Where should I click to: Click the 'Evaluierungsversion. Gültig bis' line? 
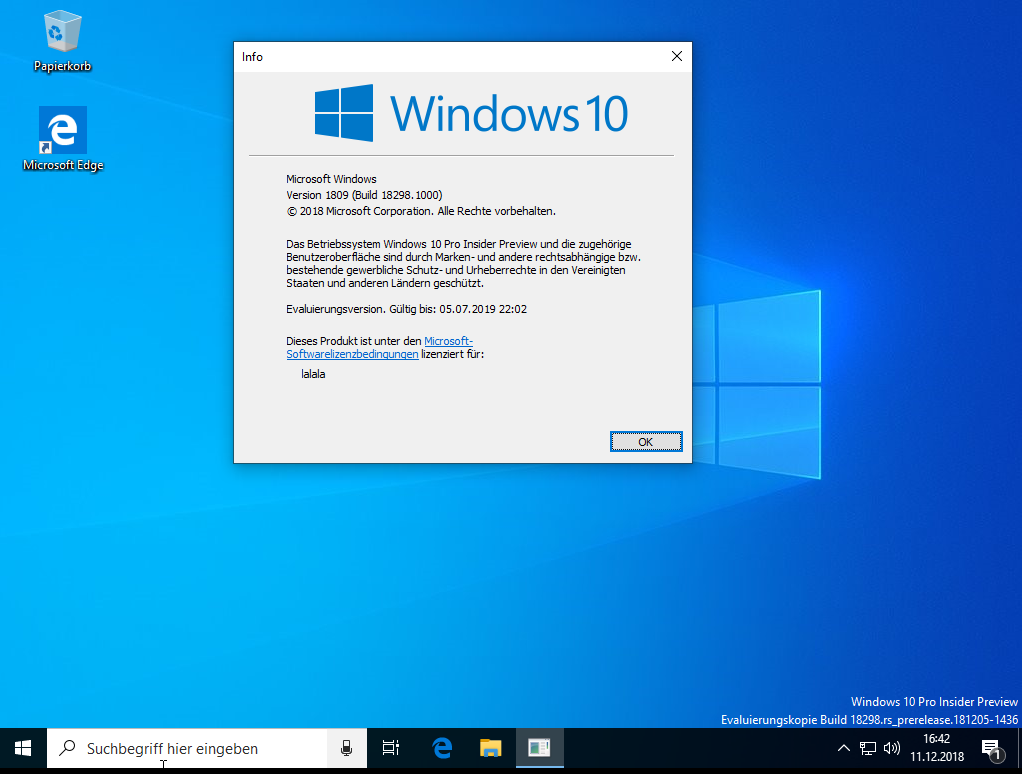tap(406, 309)
